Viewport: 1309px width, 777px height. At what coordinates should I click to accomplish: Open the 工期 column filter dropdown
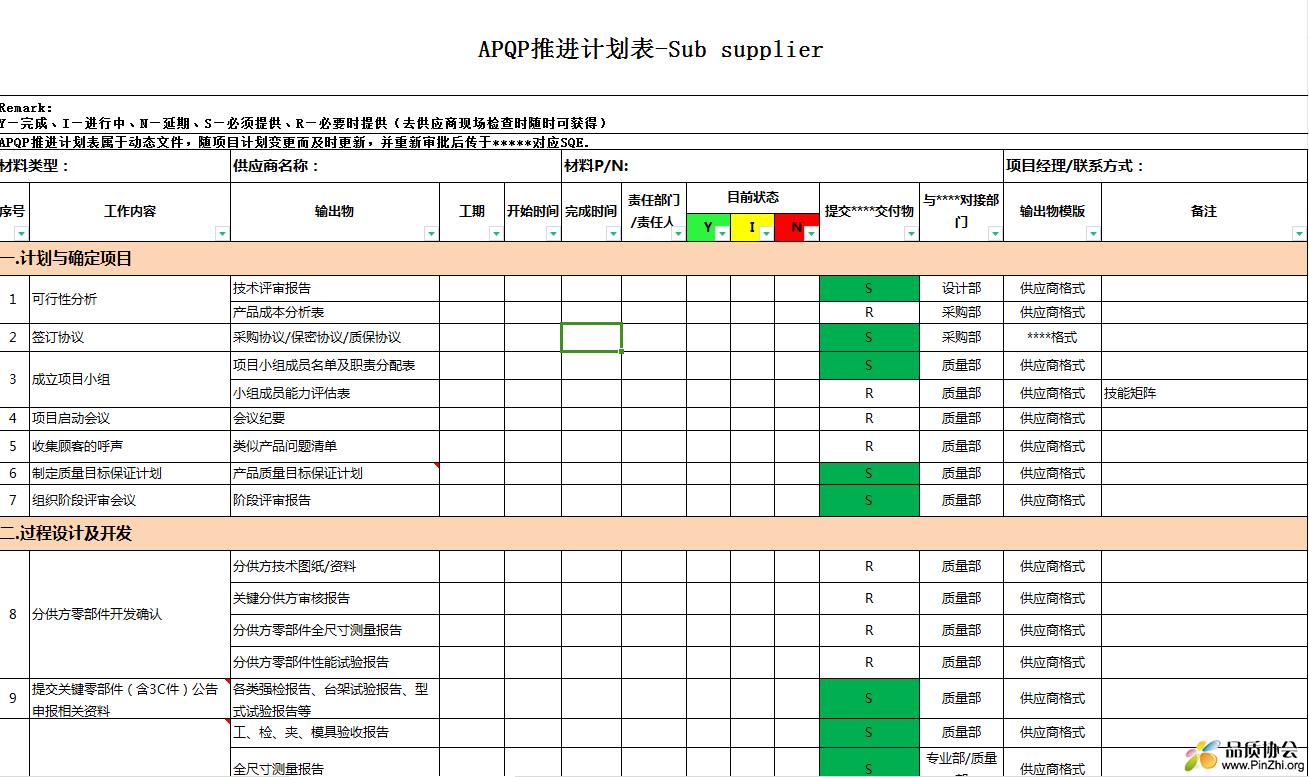496,233
